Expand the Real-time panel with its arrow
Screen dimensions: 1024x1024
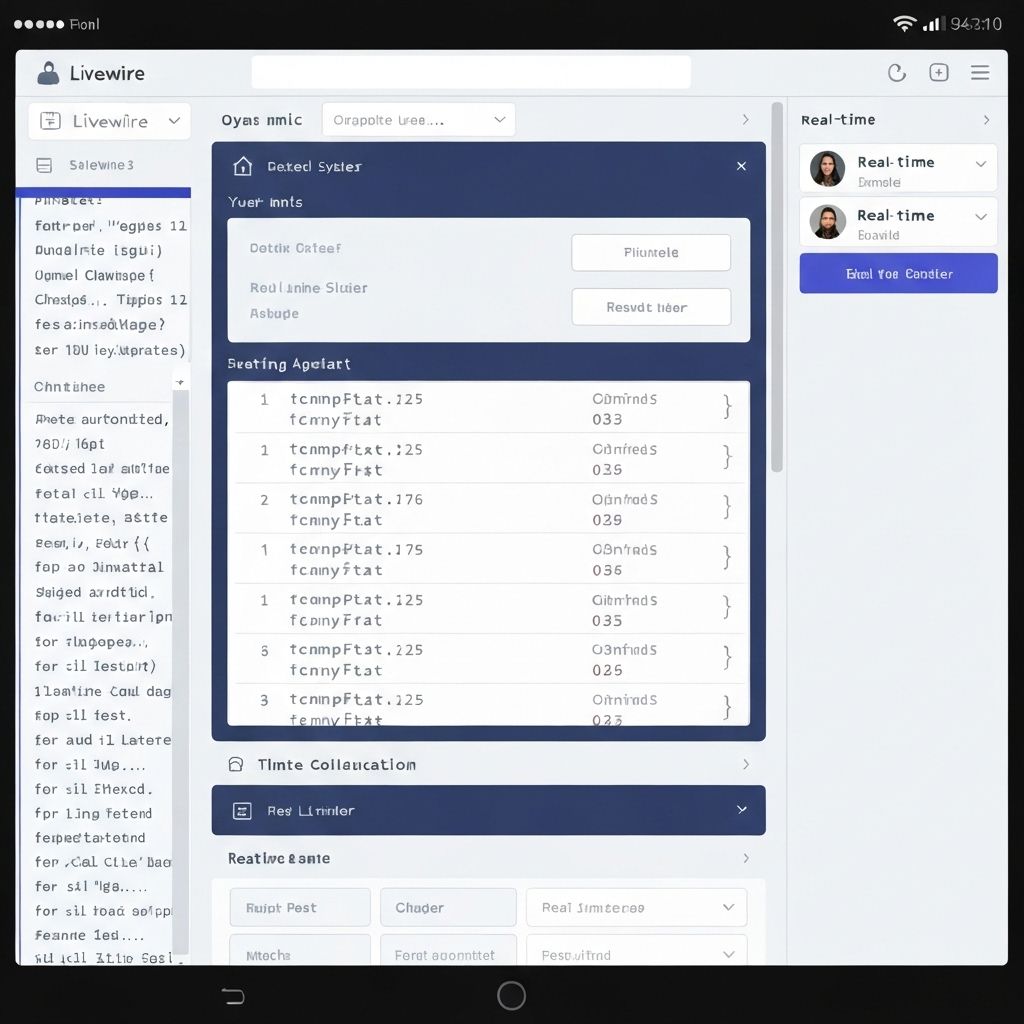[986, 119]
